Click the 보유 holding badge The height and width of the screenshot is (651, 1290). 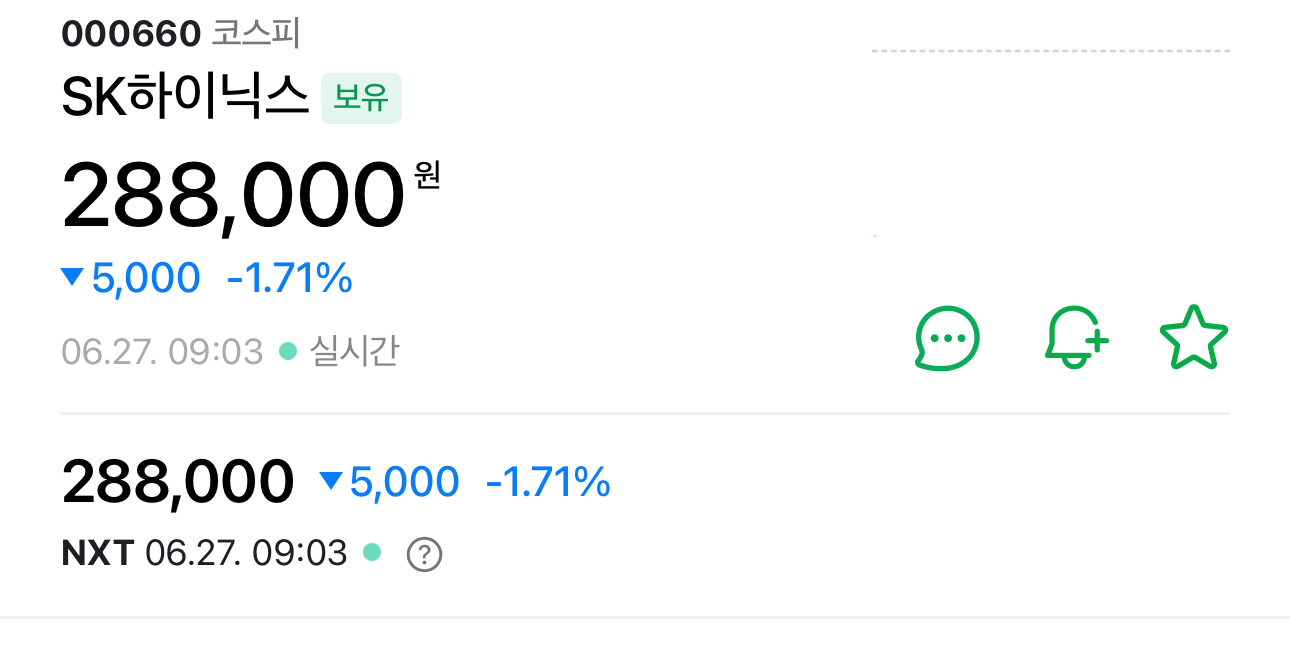(361, 99)
